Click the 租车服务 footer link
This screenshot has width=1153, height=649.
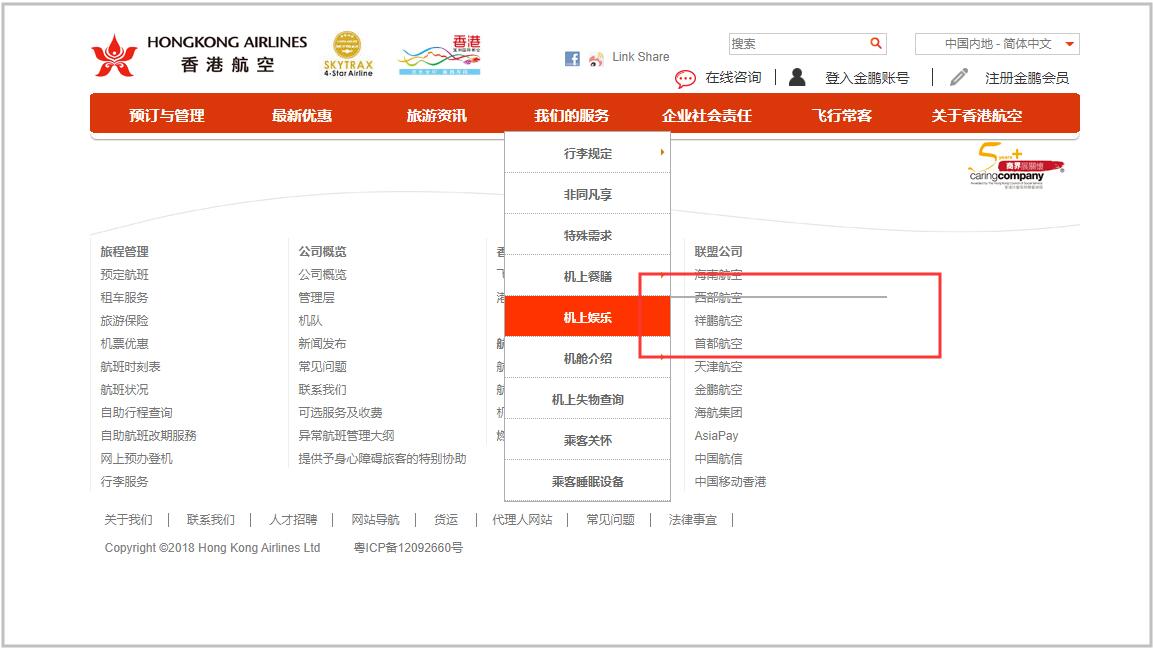(124, 298)
